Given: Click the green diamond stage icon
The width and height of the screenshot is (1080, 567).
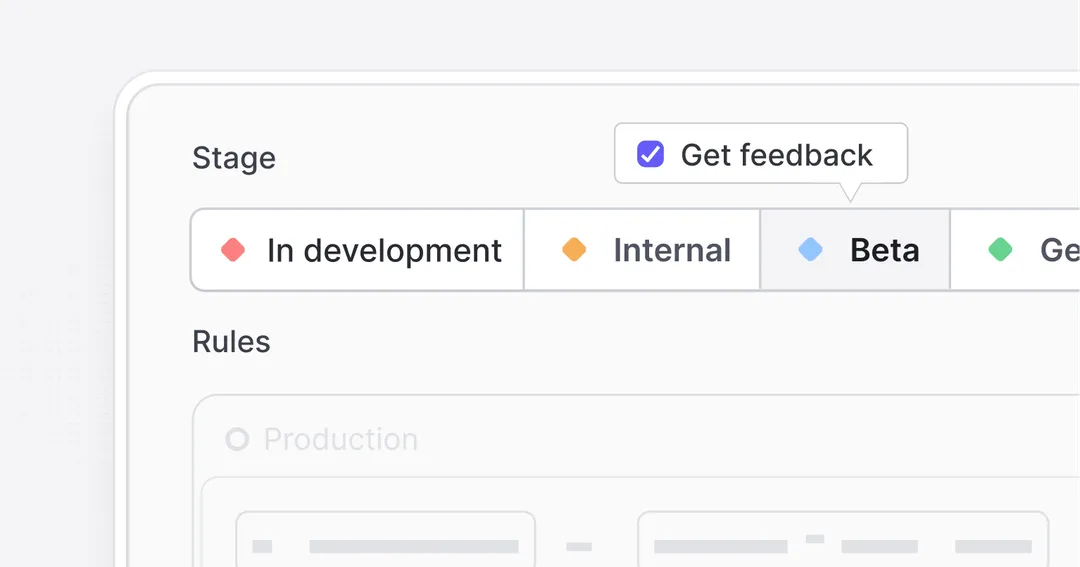Looking at the screenshot, I should 1000,249.
